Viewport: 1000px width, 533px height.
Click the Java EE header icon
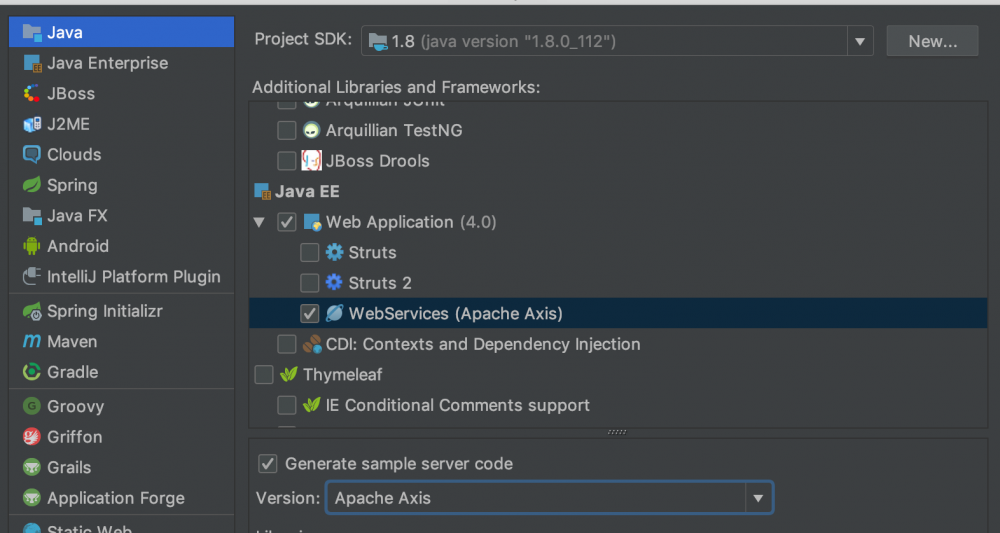[x=263, y=191]
